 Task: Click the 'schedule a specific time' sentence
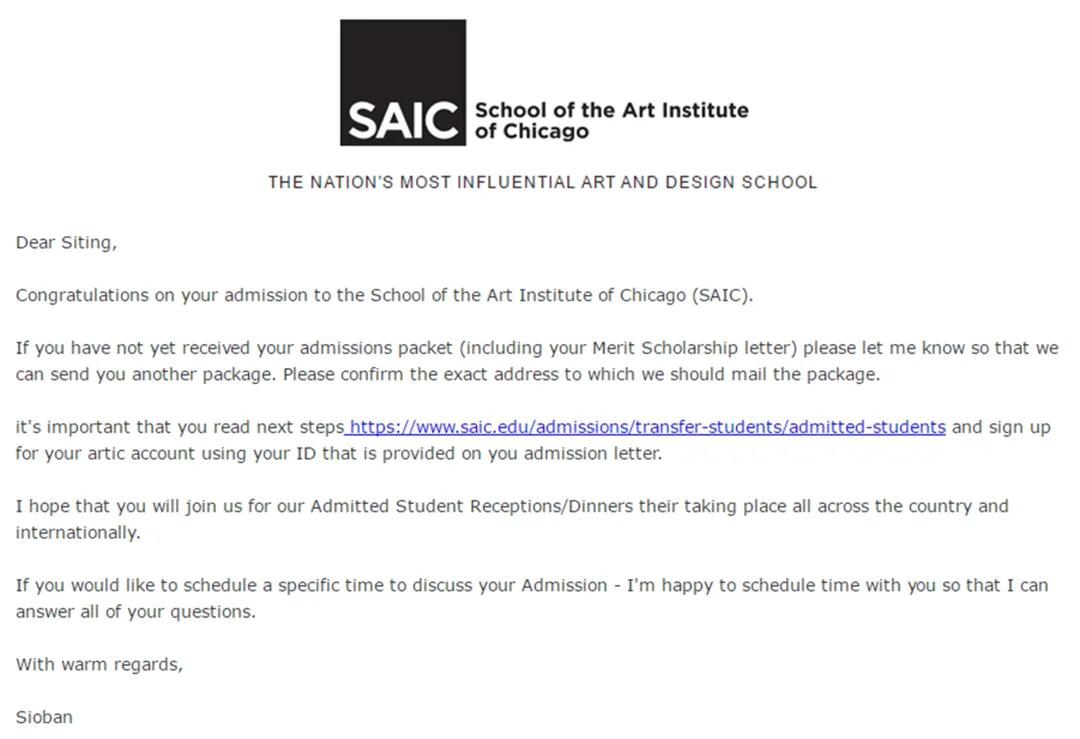pyautogui.click(x=532, y=585)
